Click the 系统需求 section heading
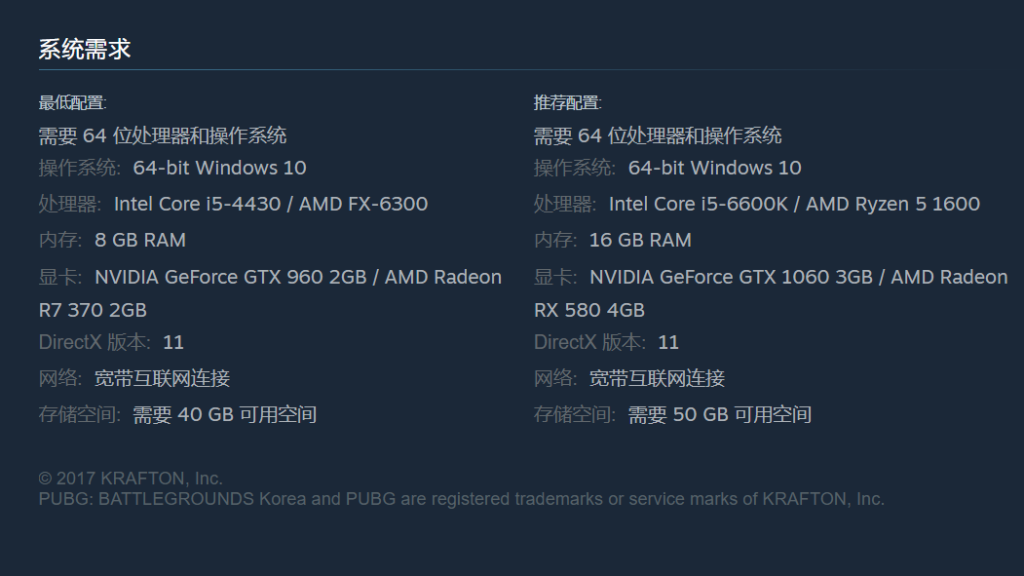This screenshot has height=576, width=1024. click(85, 50)
